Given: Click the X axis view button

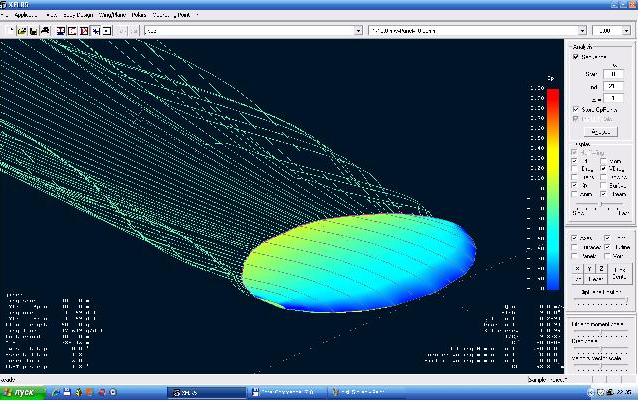Looking at the screenshot, I should click(577, 268).
